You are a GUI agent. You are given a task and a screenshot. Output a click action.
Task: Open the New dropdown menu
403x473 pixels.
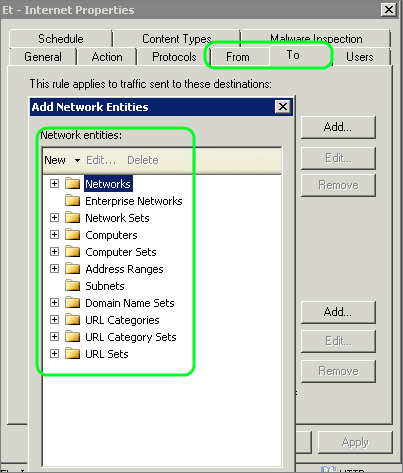click(x=62, y=160)
